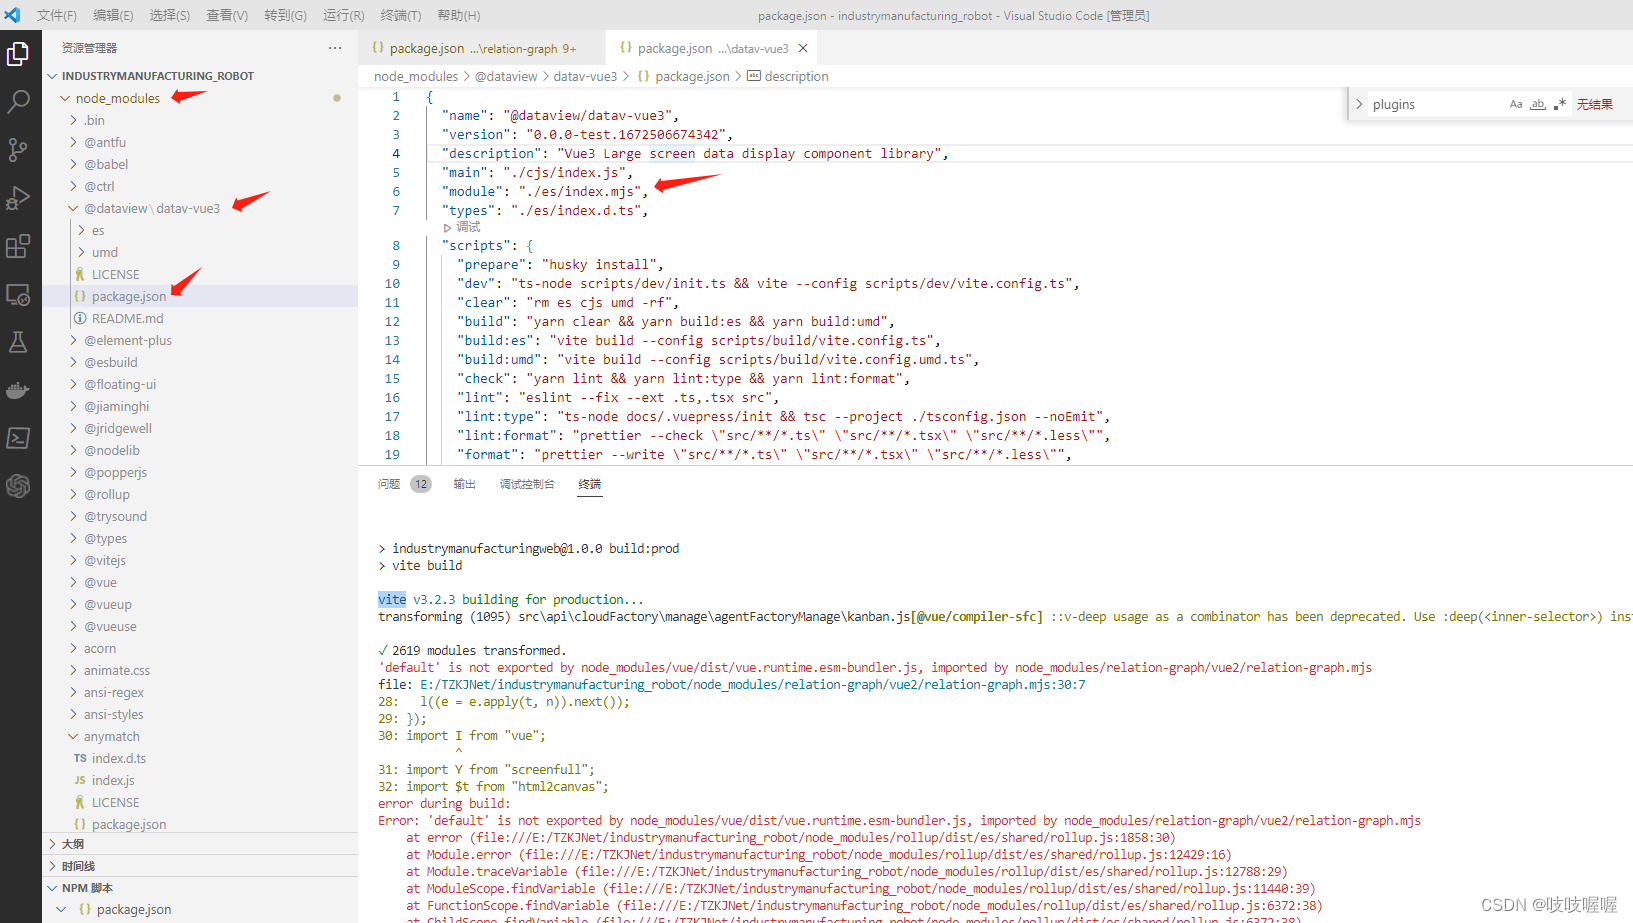Click @dataview breadcrumb segment
1633x923 pixels.
tap(506, 76)
